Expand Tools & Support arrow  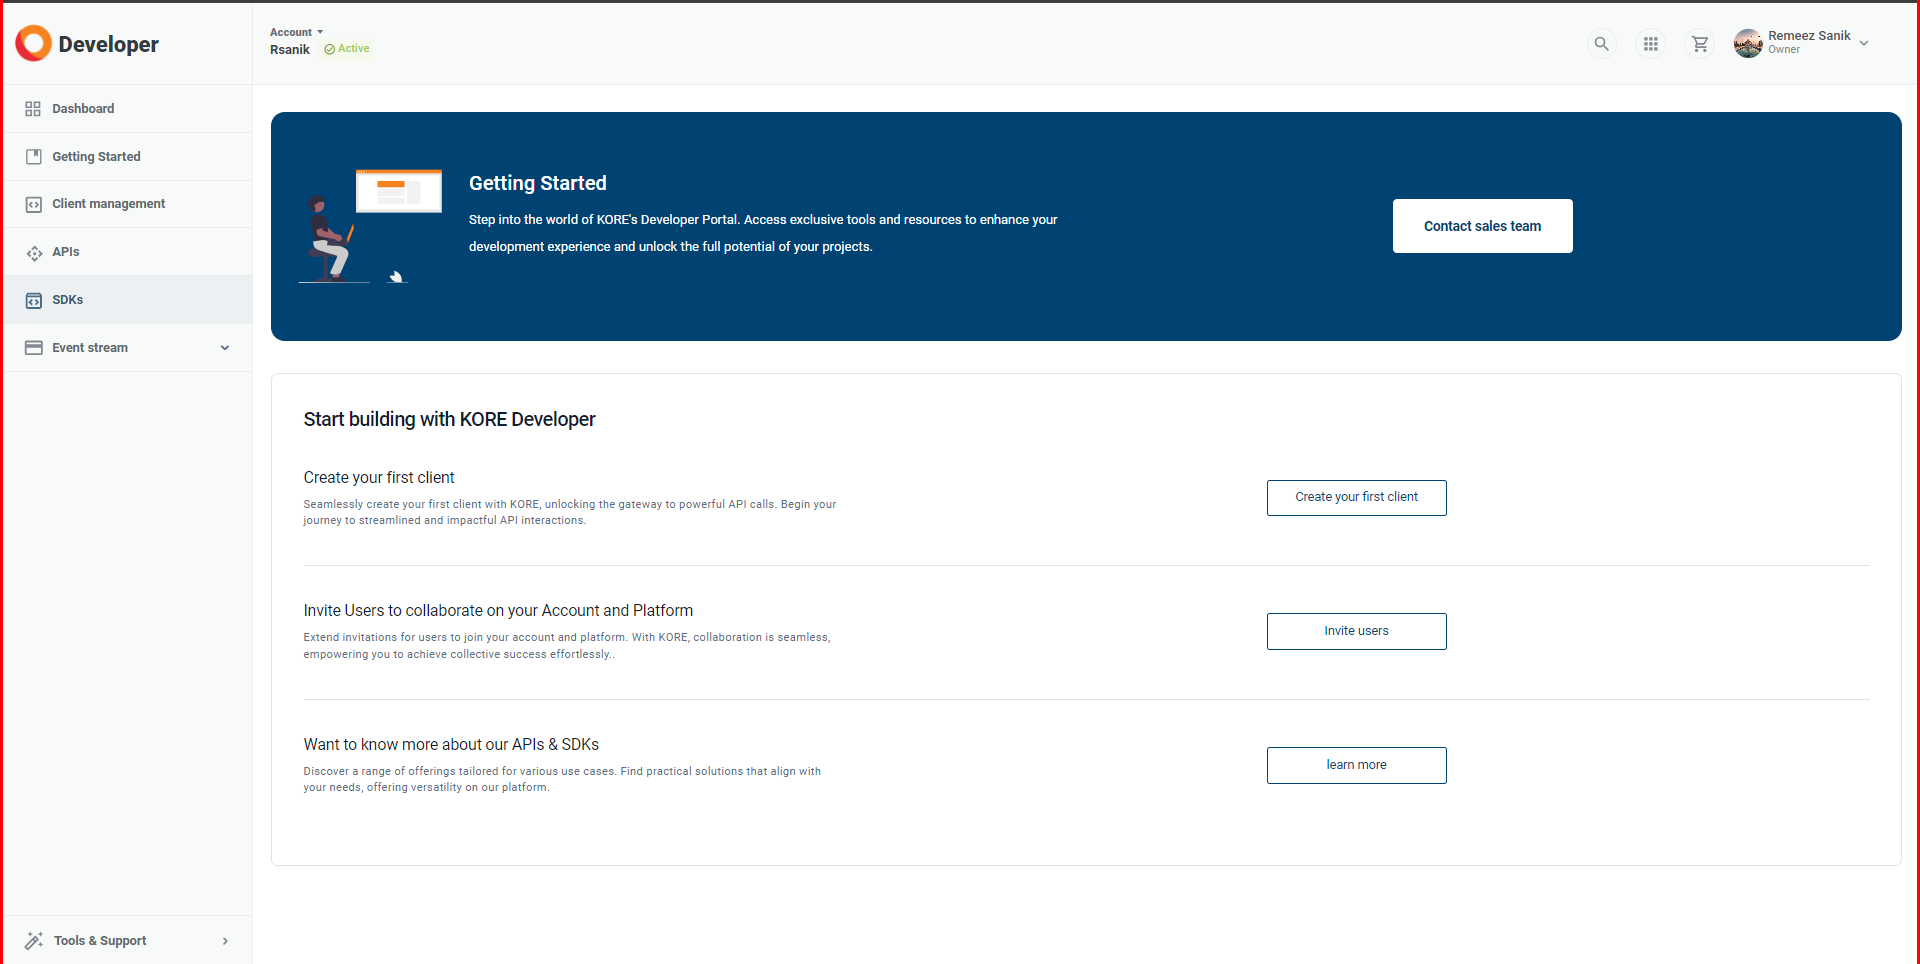click(225, 941)
